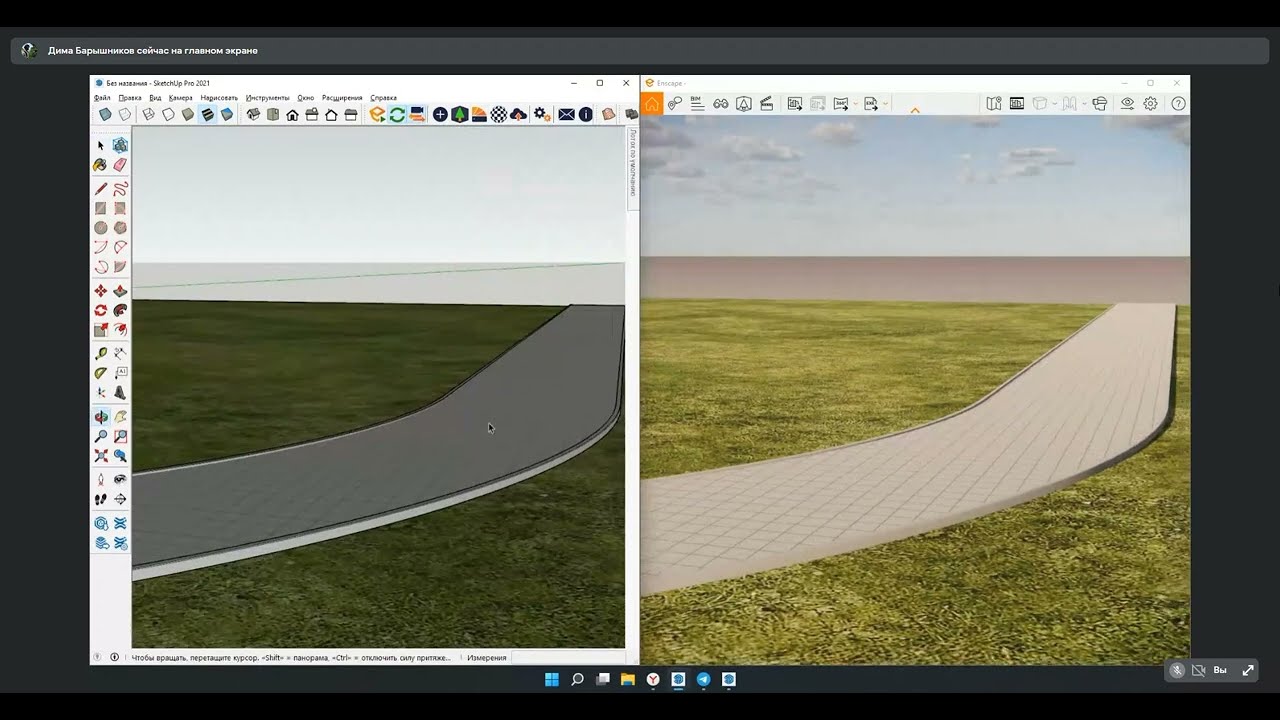Toggle Enscape Synchronize Views icon
The height and width of the screenshot is (720, 1280).
[x=417, y=115]
